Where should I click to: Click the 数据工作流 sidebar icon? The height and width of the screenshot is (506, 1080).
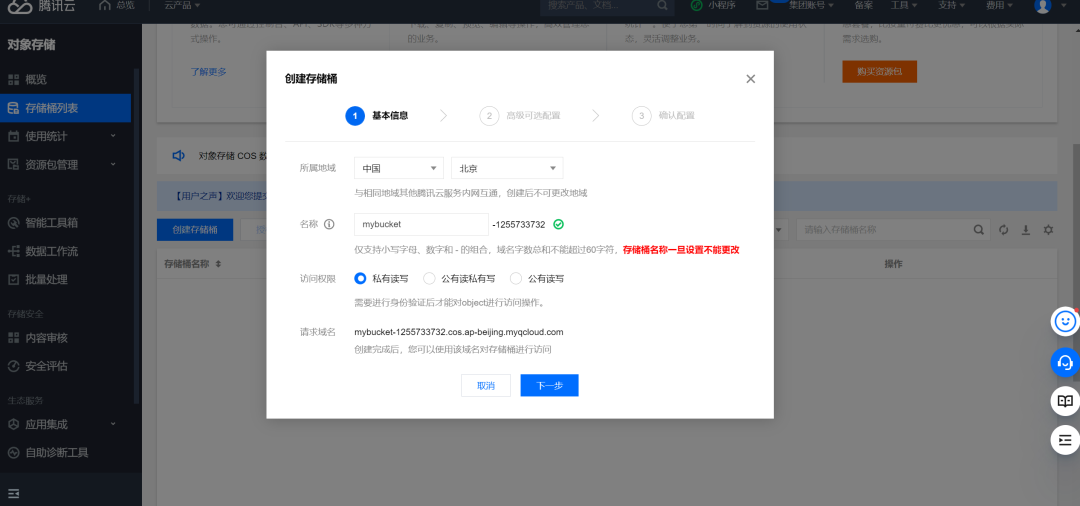pos(13,251)
